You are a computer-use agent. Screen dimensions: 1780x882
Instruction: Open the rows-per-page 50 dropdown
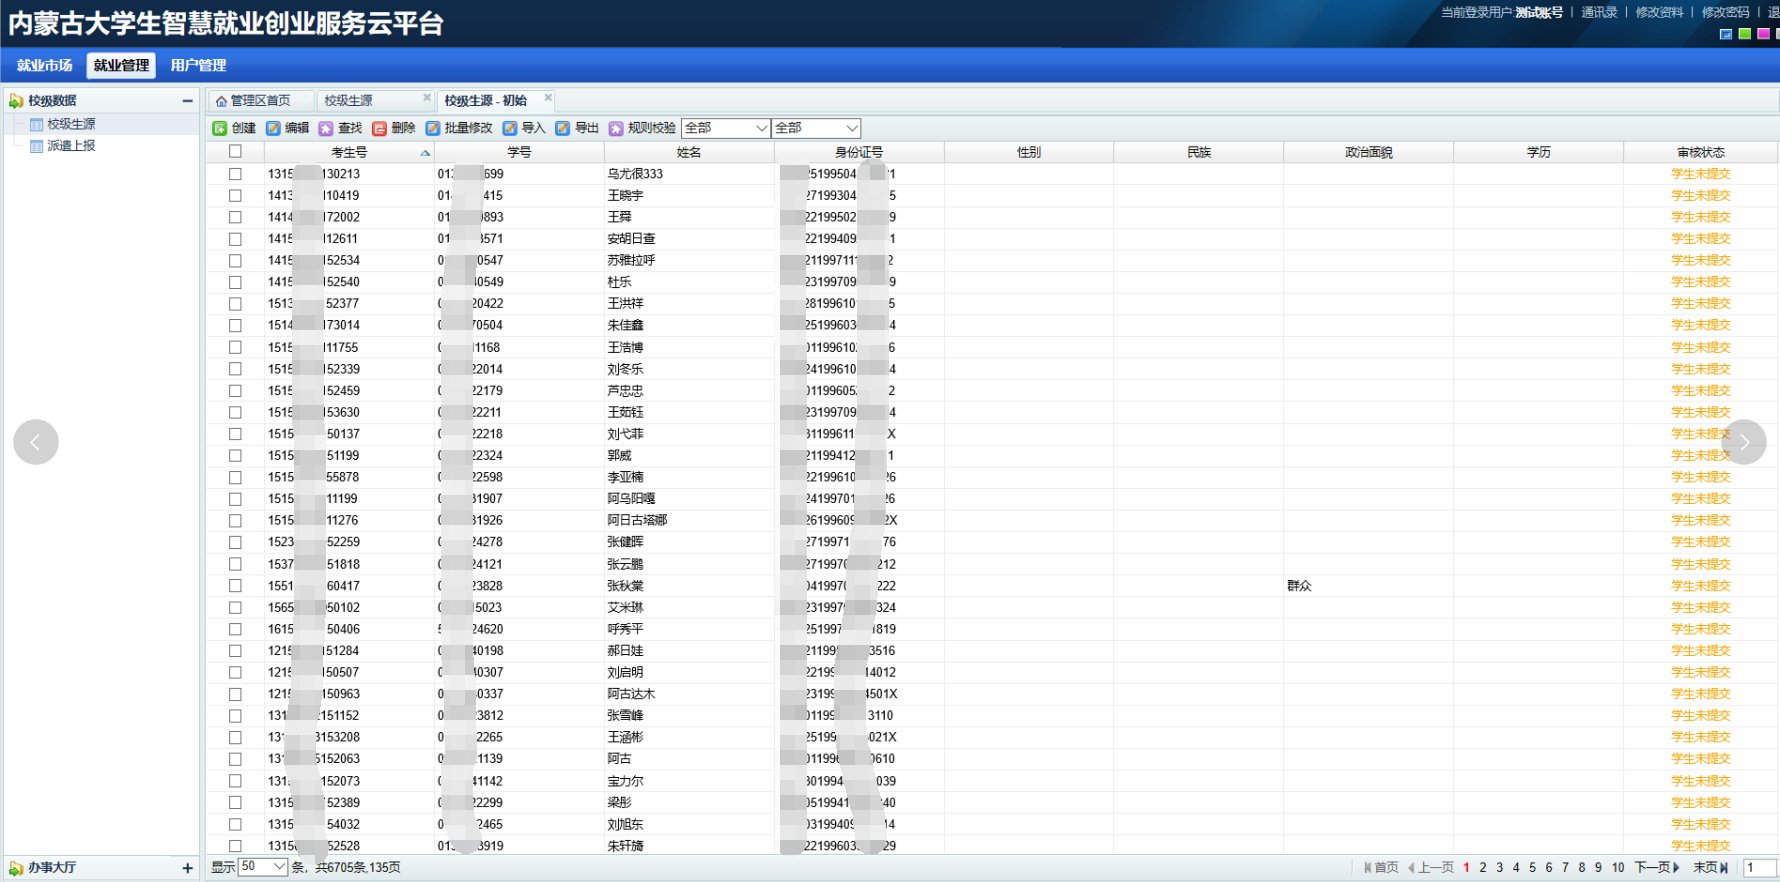point(263,867)
